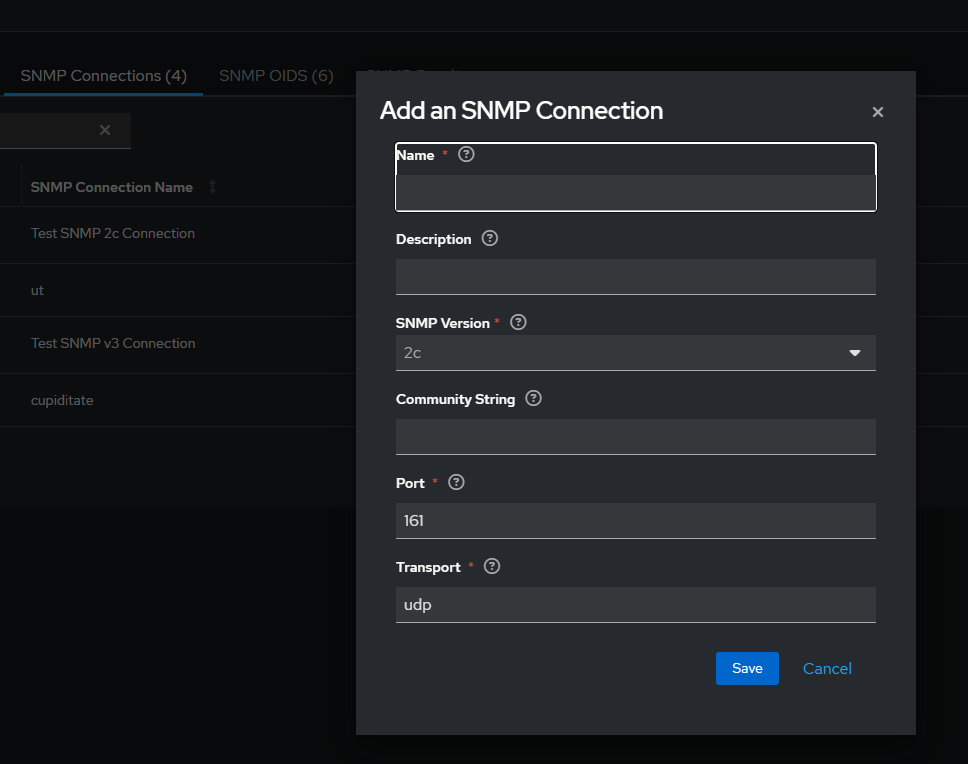The image size is (968, 764).
Task: Click the Port help question icon
Action: tap(456, 483)
